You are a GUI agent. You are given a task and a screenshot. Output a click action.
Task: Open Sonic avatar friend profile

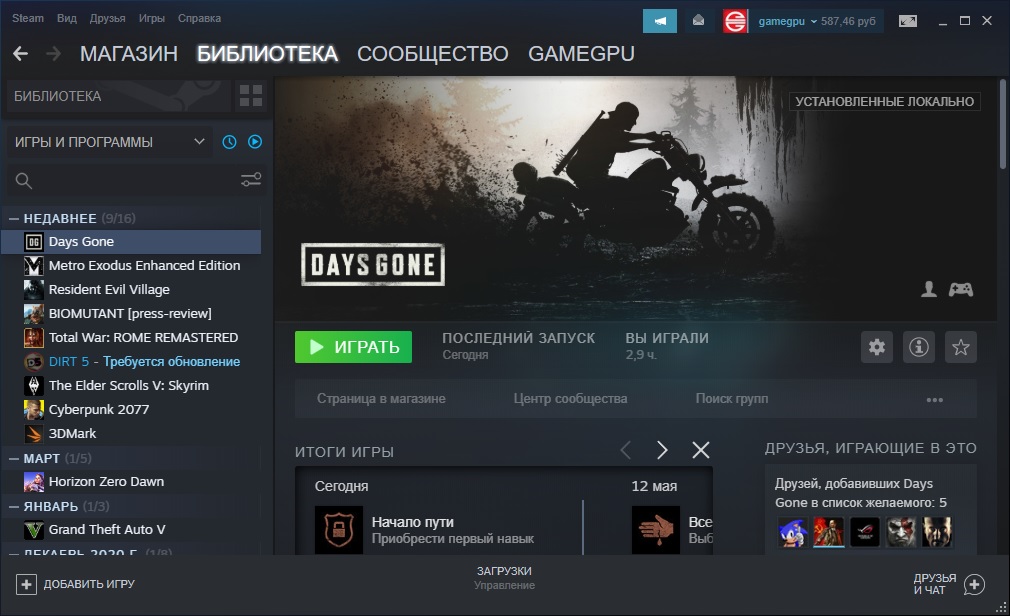pyautogui.click(x=792, y=532)
